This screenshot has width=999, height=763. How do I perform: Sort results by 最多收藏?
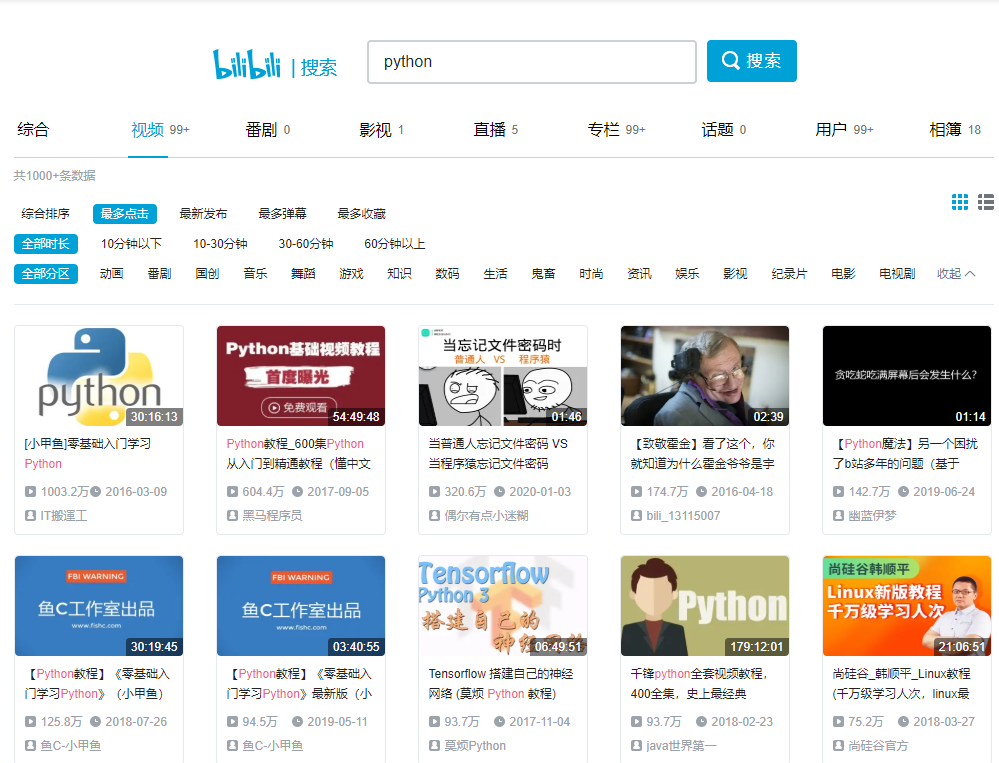click(x=361, y=214)
